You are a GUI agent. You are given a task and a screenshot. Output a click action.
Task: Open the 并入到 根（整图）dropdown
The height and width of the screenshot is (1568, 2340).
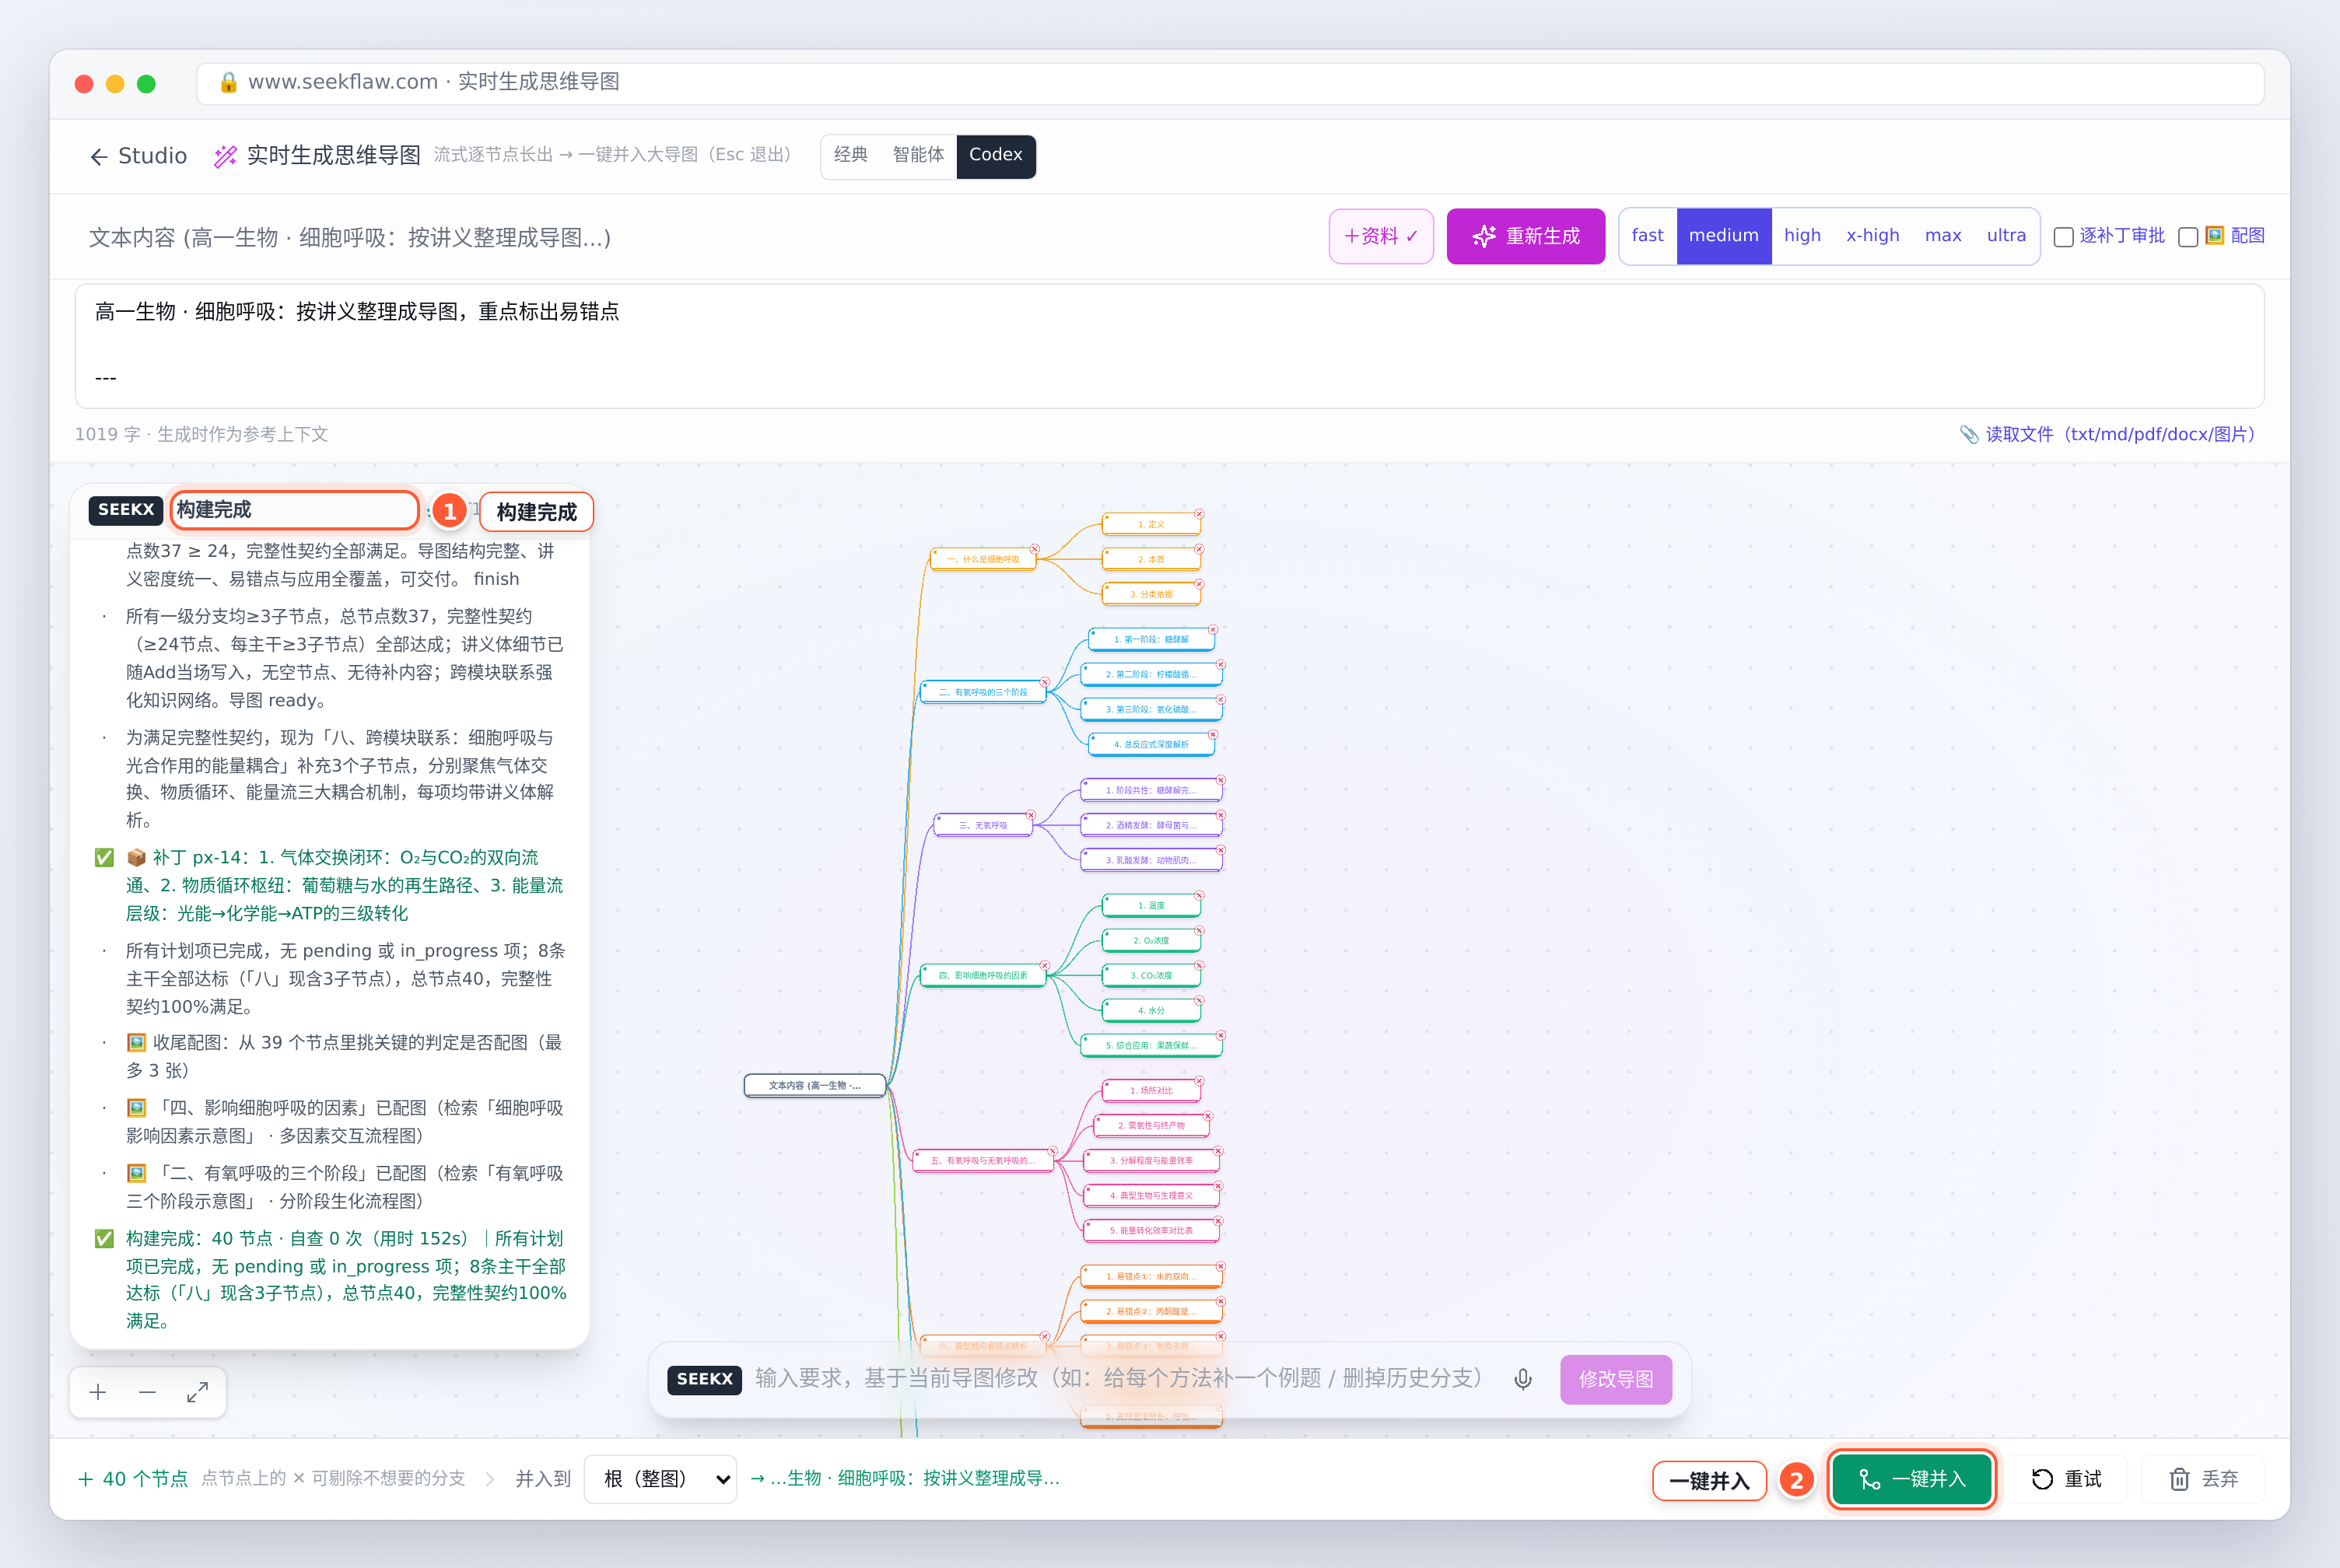[x=661, y=1479]
